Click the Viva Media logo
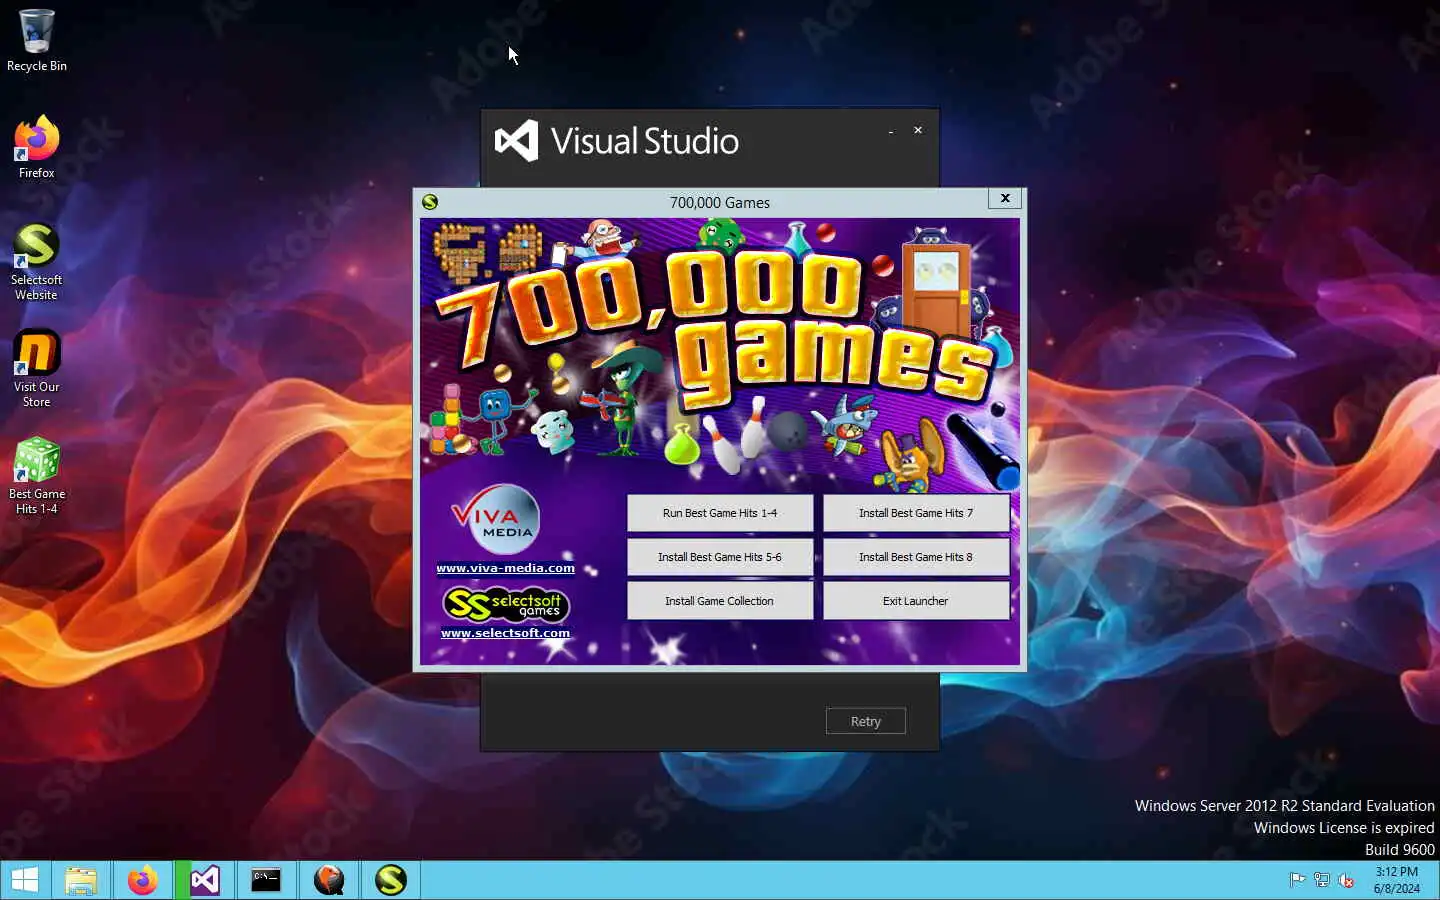1440x900 pixels. point(497,519)
